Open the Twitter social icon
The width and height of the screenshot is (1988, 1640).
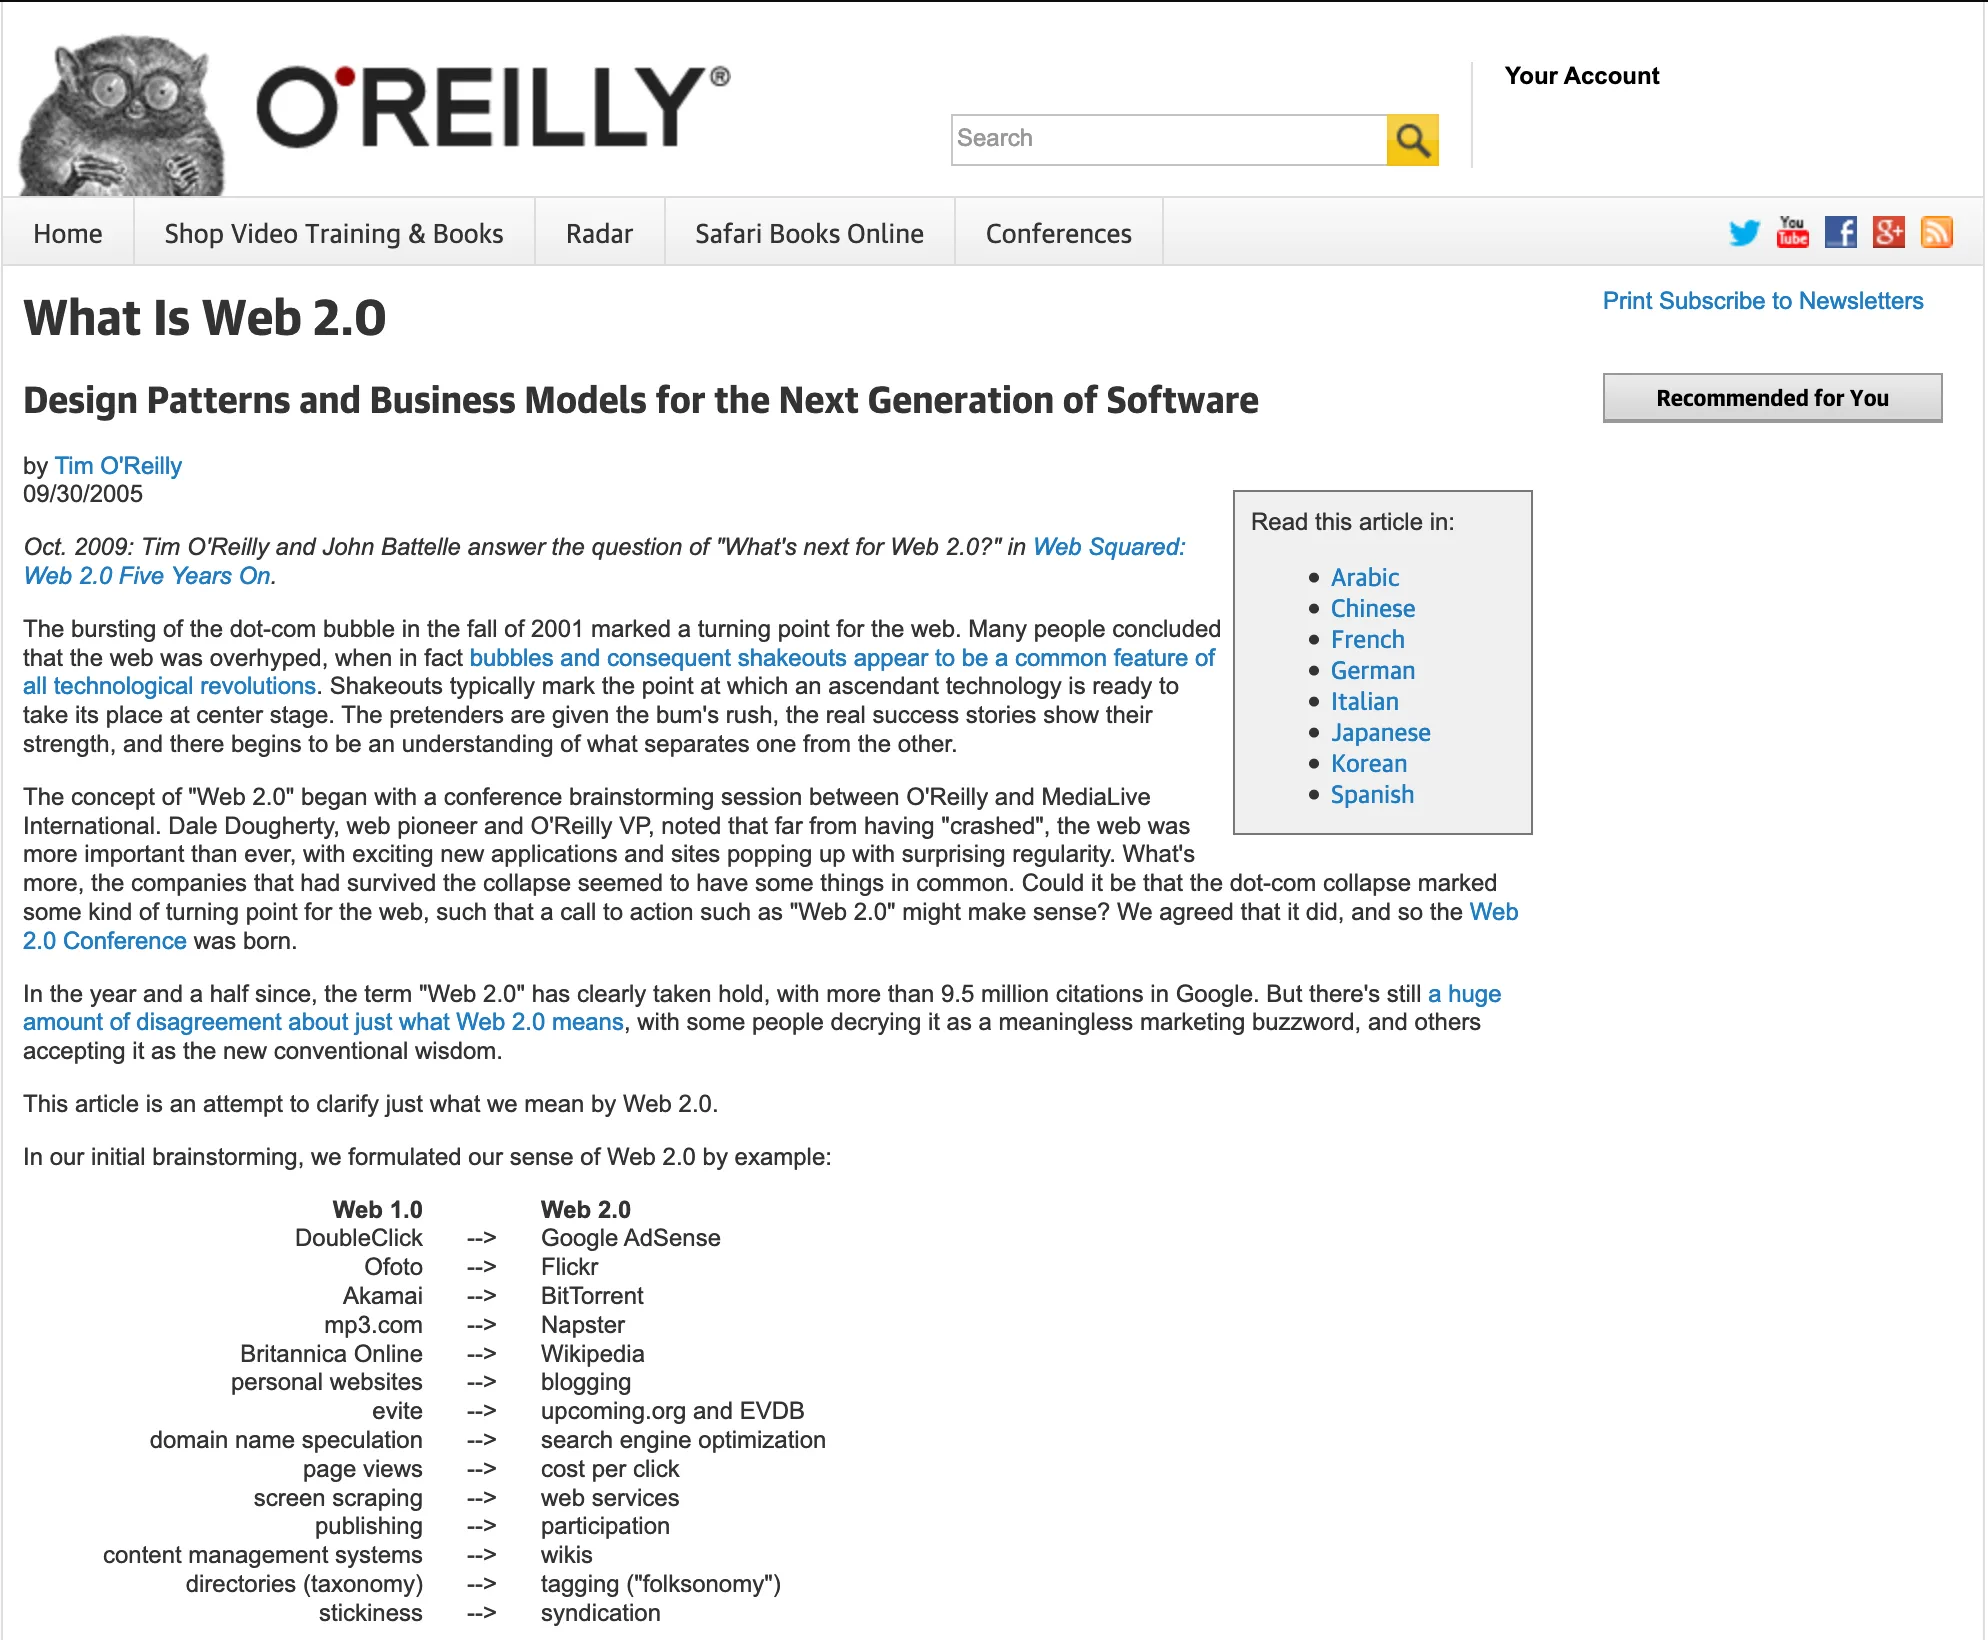1744,233
